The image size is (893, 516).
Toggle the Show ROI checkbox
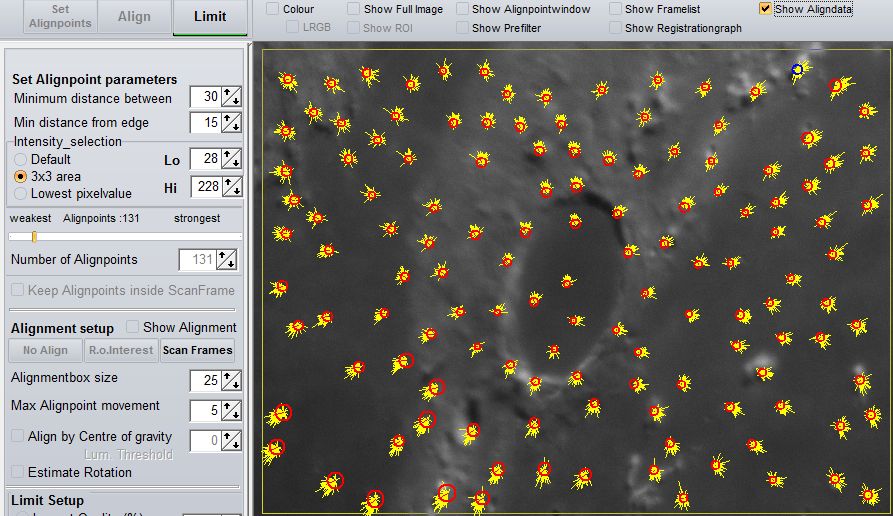[x=354, y=27]
